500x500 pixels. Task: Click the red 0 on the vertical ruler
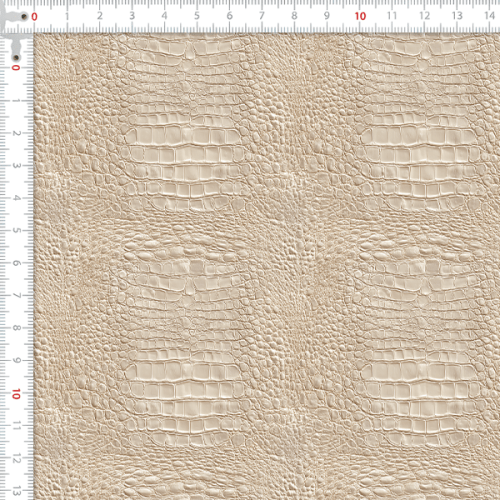pyautogui.click(x=16, y=68)
